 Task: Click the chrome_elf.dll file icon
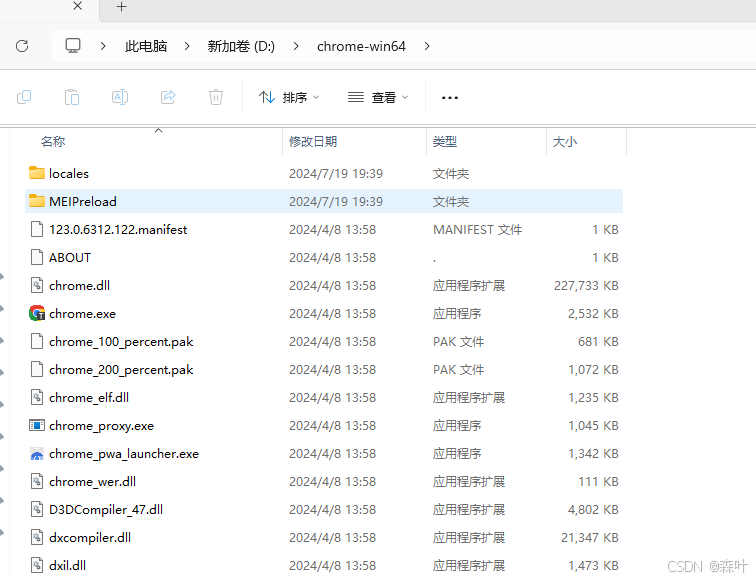[37, 397]
